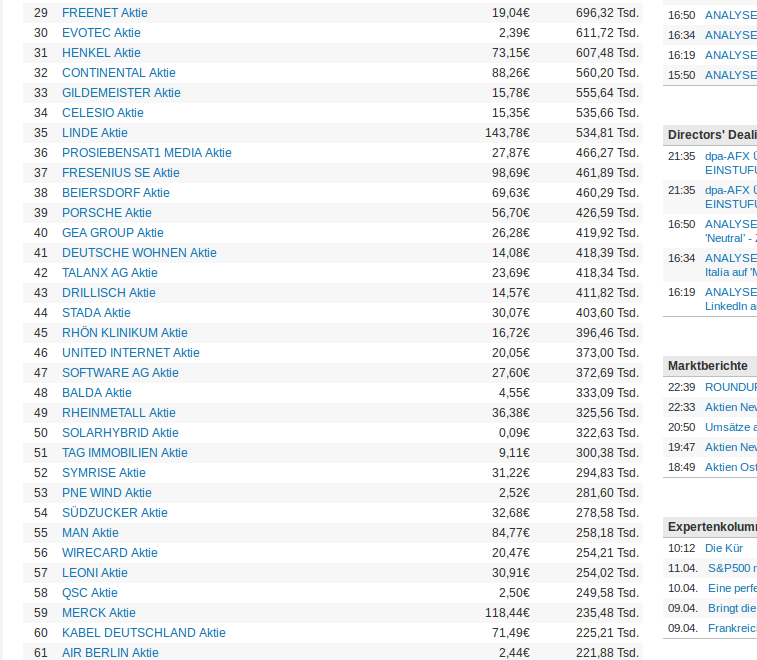
Task: Open the 22:39 ROUNDUP market report
Action: click(x=730, y=388)
